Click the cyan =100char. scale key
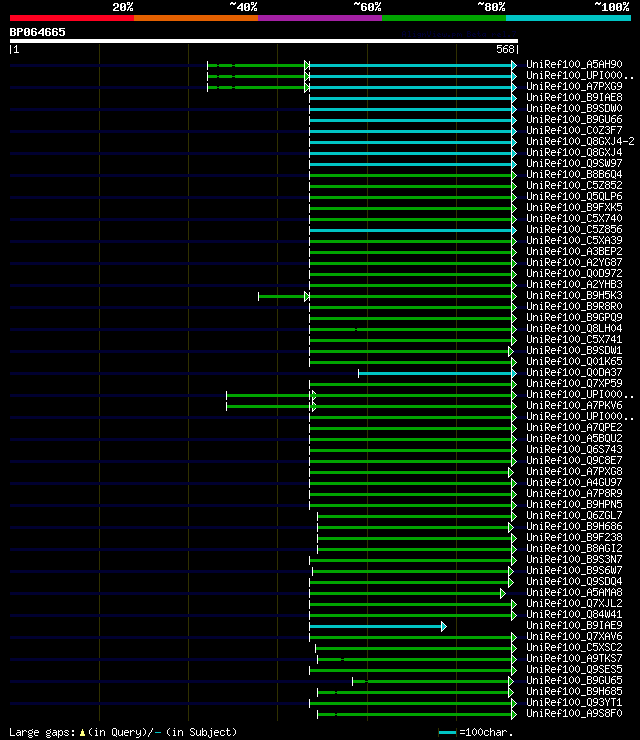The width and height of the screenshot is (640, 740). 475,732
